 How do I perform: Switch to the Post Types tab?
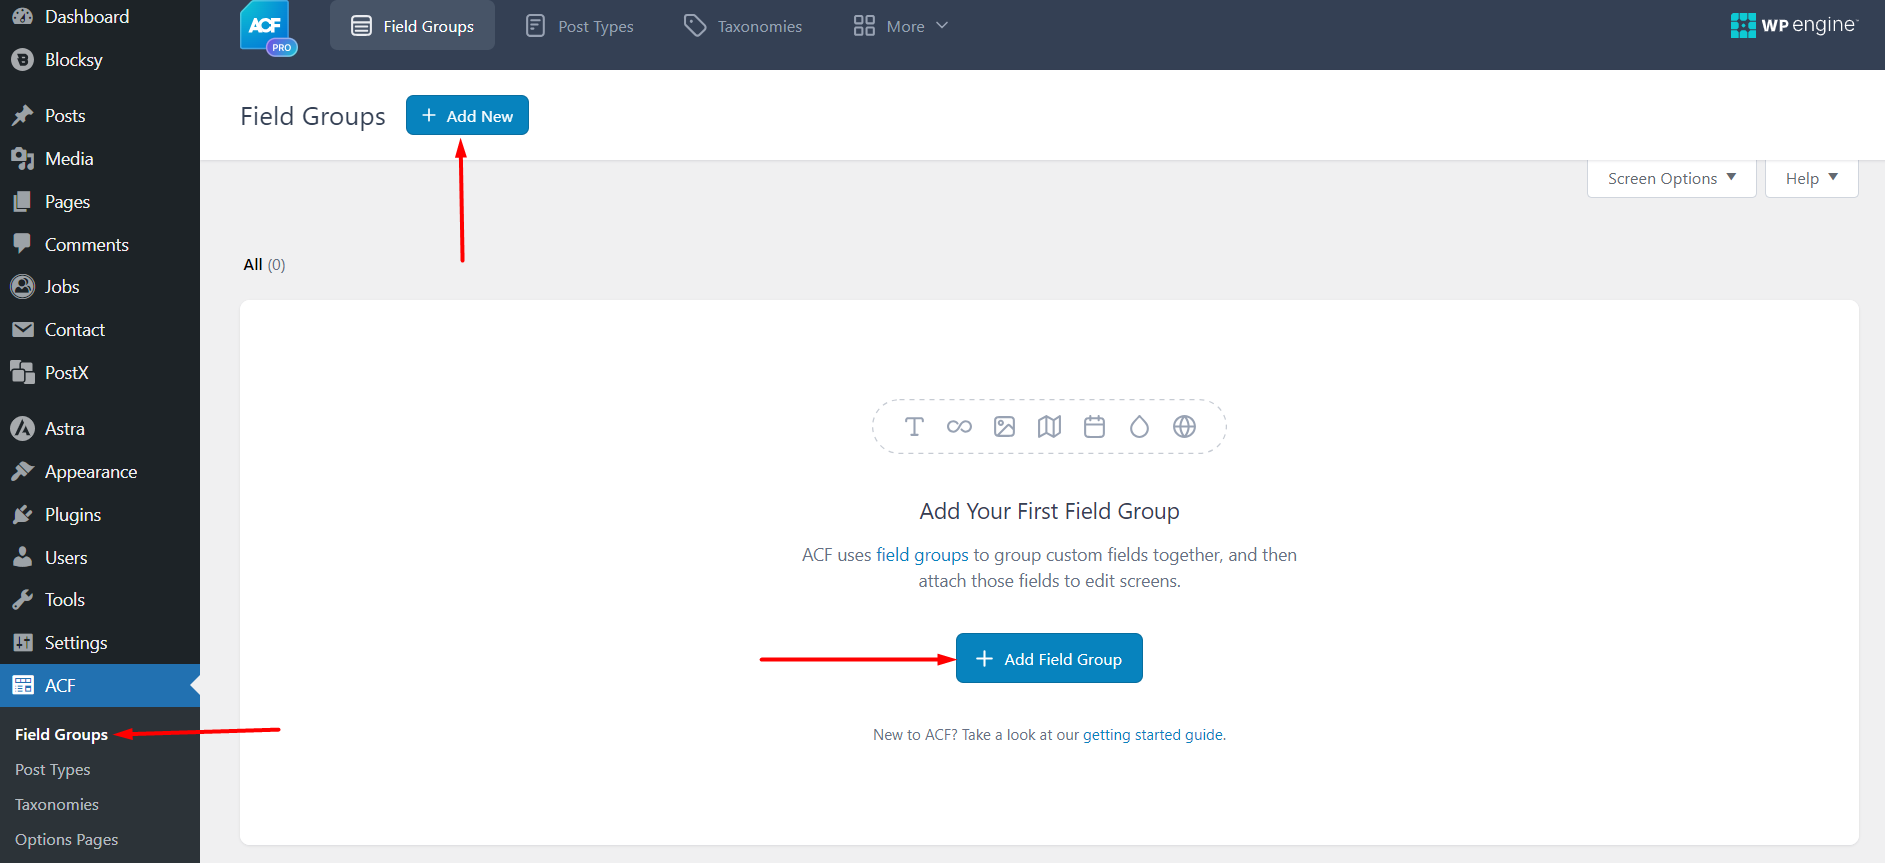point(580,26)
